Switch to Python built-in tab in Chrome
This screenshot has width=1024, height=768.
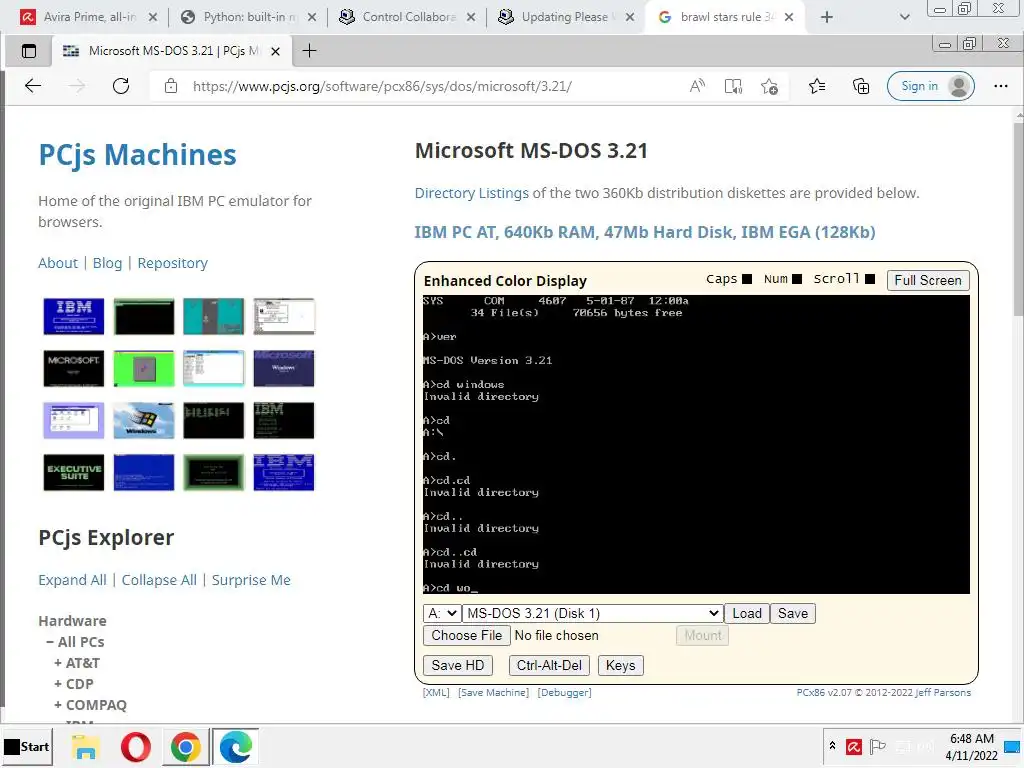[x=248, y=17]
